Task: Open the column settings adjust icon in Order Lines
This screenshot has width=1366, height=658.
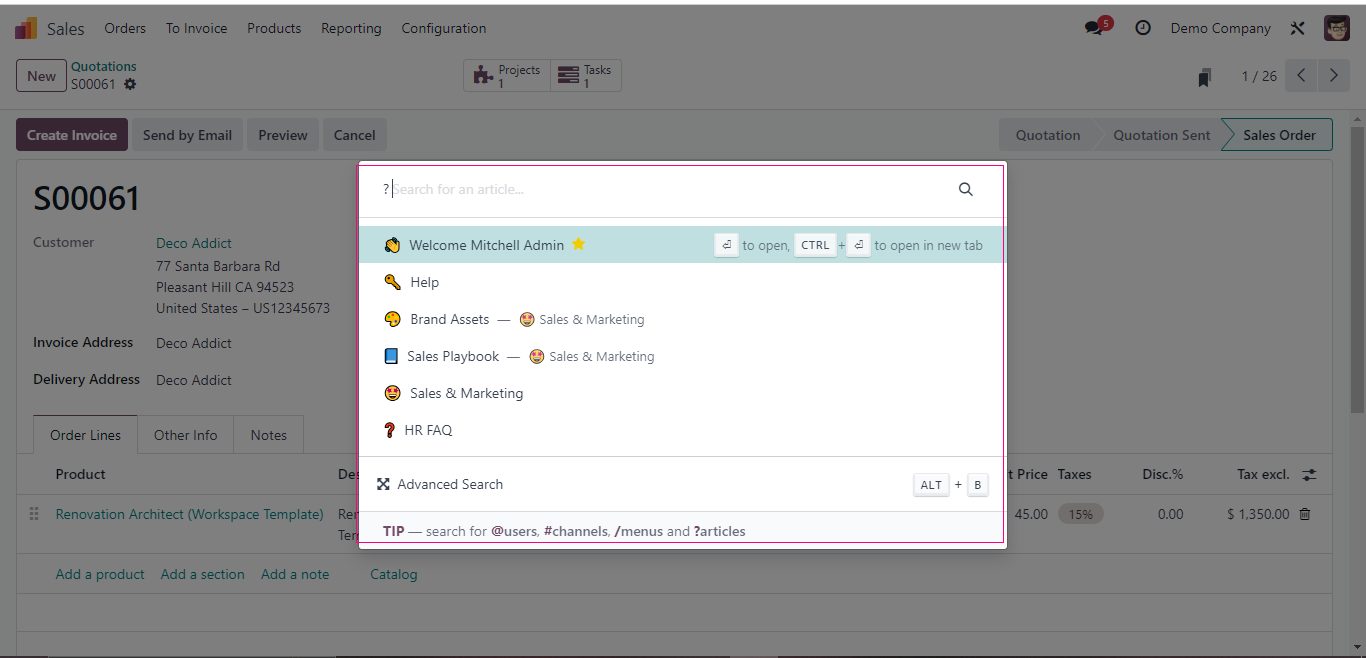Action: pyautogui.click(x=1310, y=474)
